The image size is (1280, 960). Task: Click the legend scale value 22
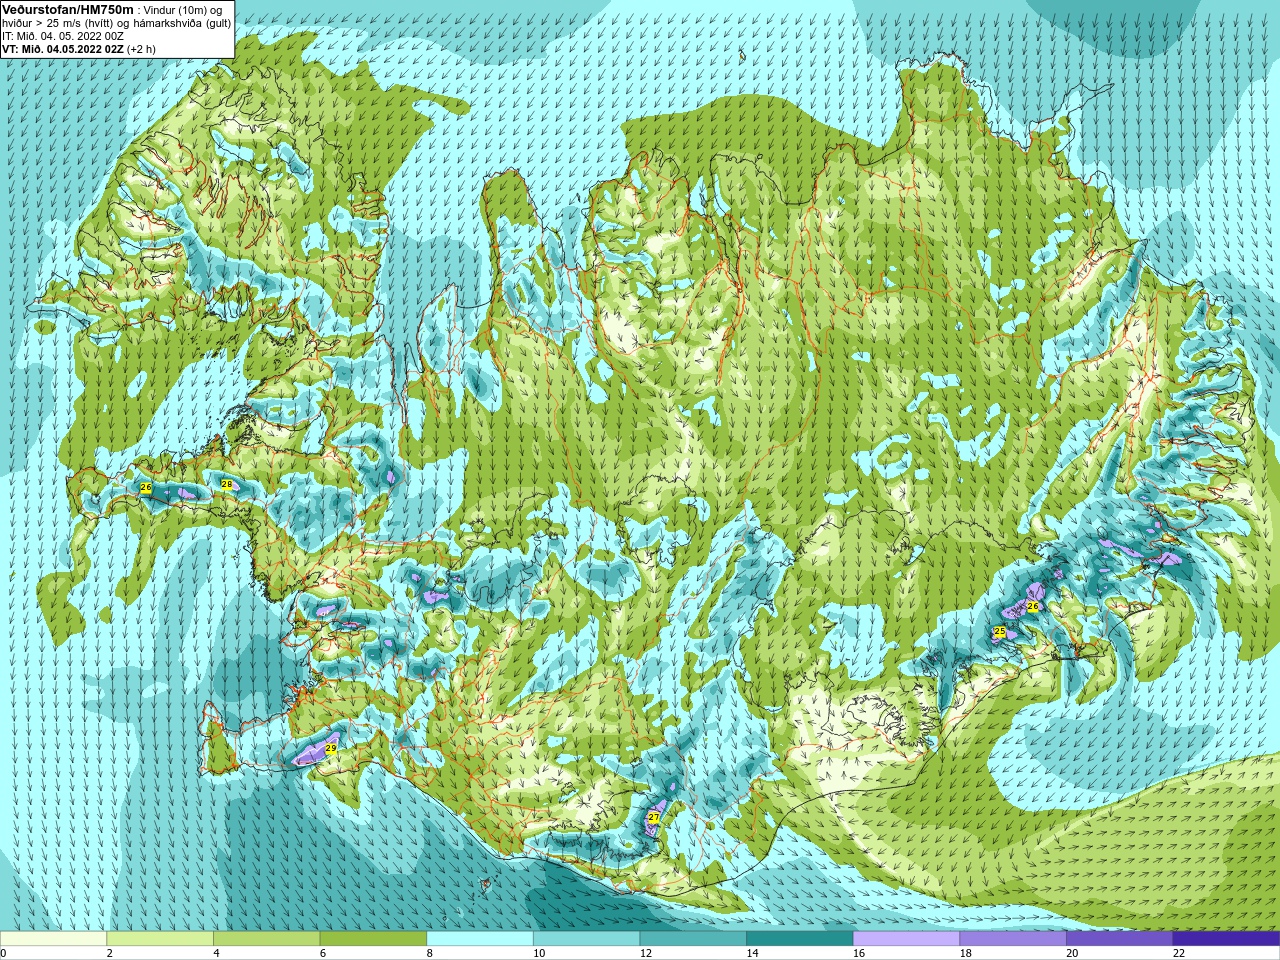coord(1179,953)
